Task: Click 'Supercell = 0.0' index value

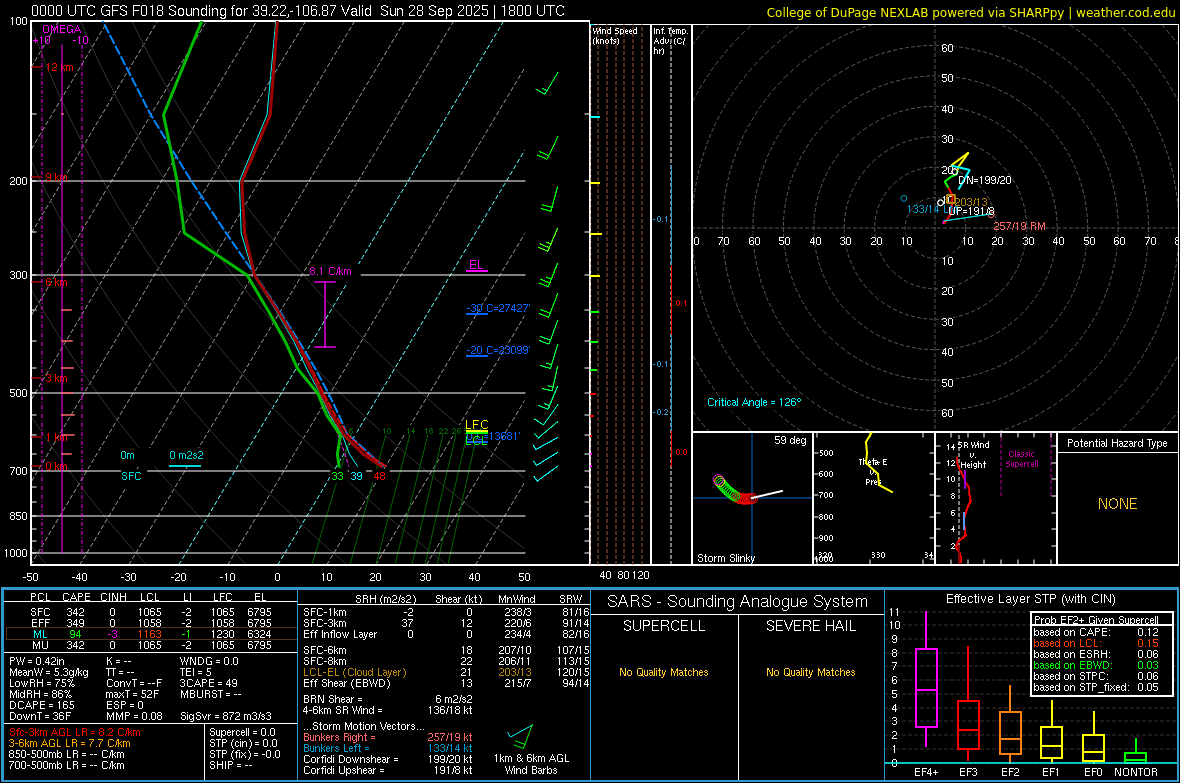Action: [x=242, y=732]
